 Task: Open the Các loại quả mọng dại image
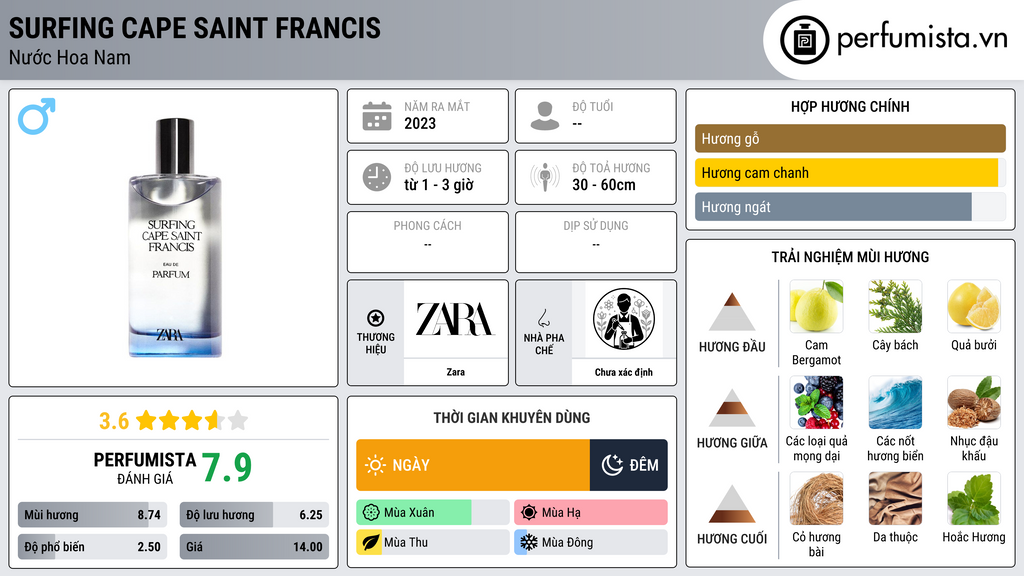(x=816, y=402)
